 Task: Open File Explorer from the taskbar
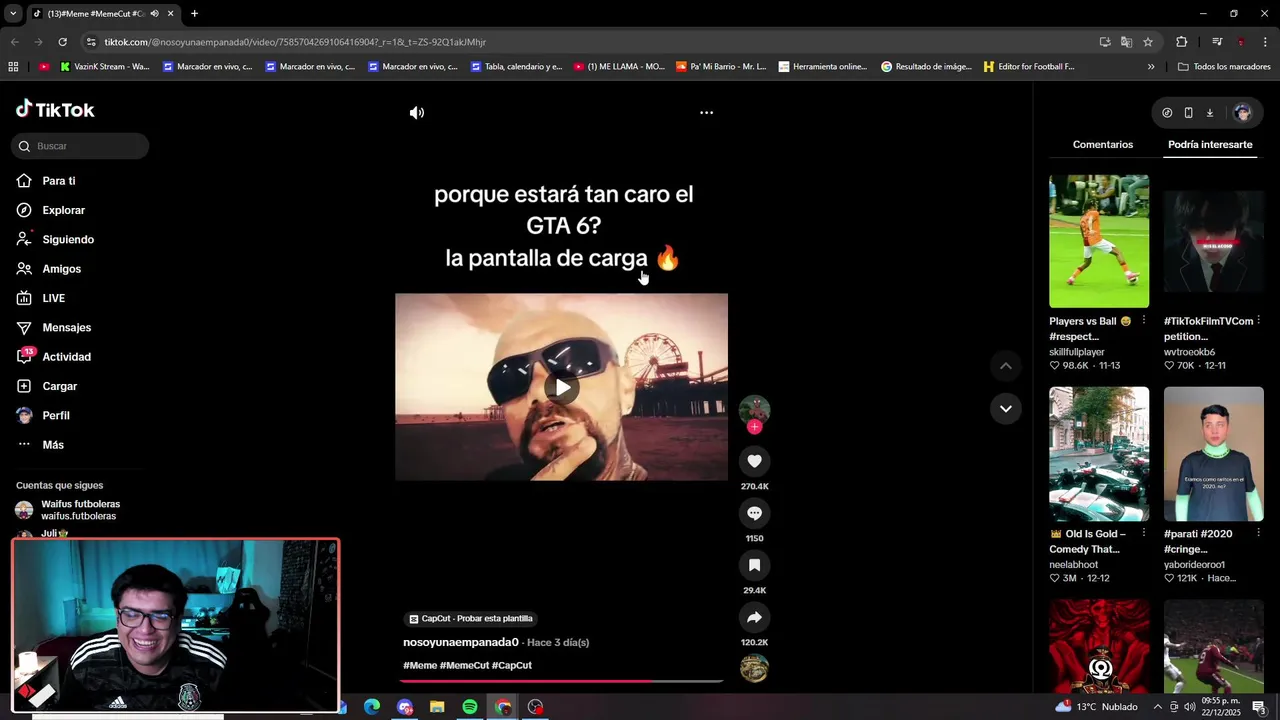(437, 707)
